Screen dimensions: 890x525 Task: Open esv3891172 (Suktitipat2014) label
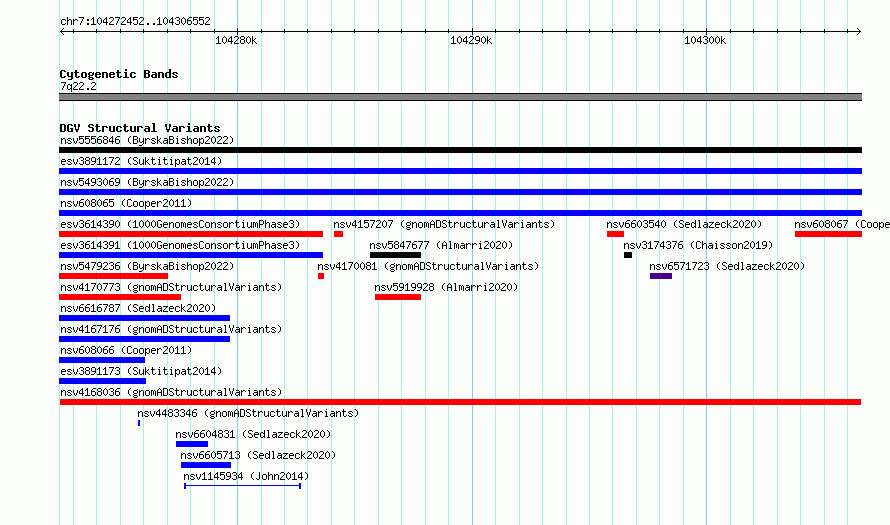141,161
